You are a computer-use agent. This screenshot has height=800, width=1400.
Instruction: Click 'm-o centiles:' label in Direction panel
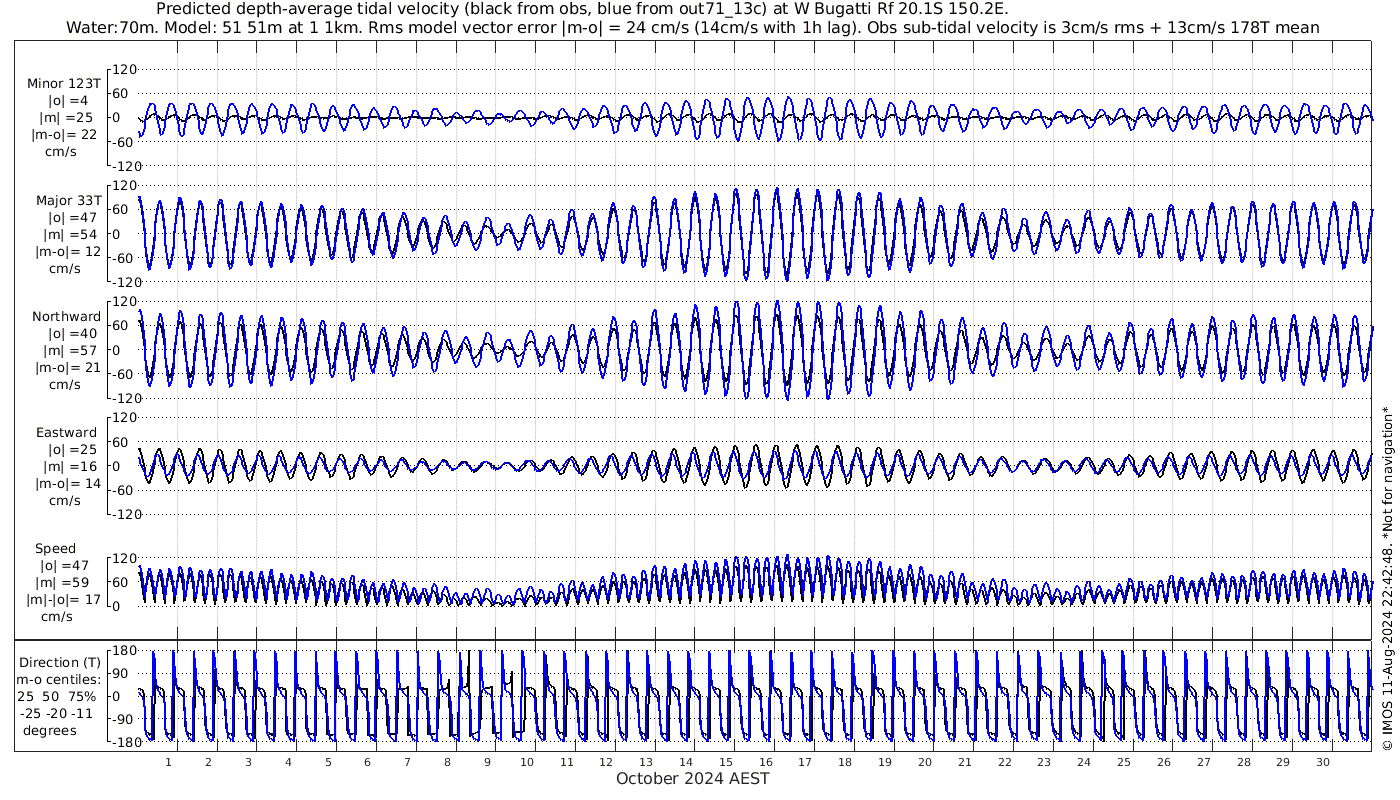click(x=60, y=679)
